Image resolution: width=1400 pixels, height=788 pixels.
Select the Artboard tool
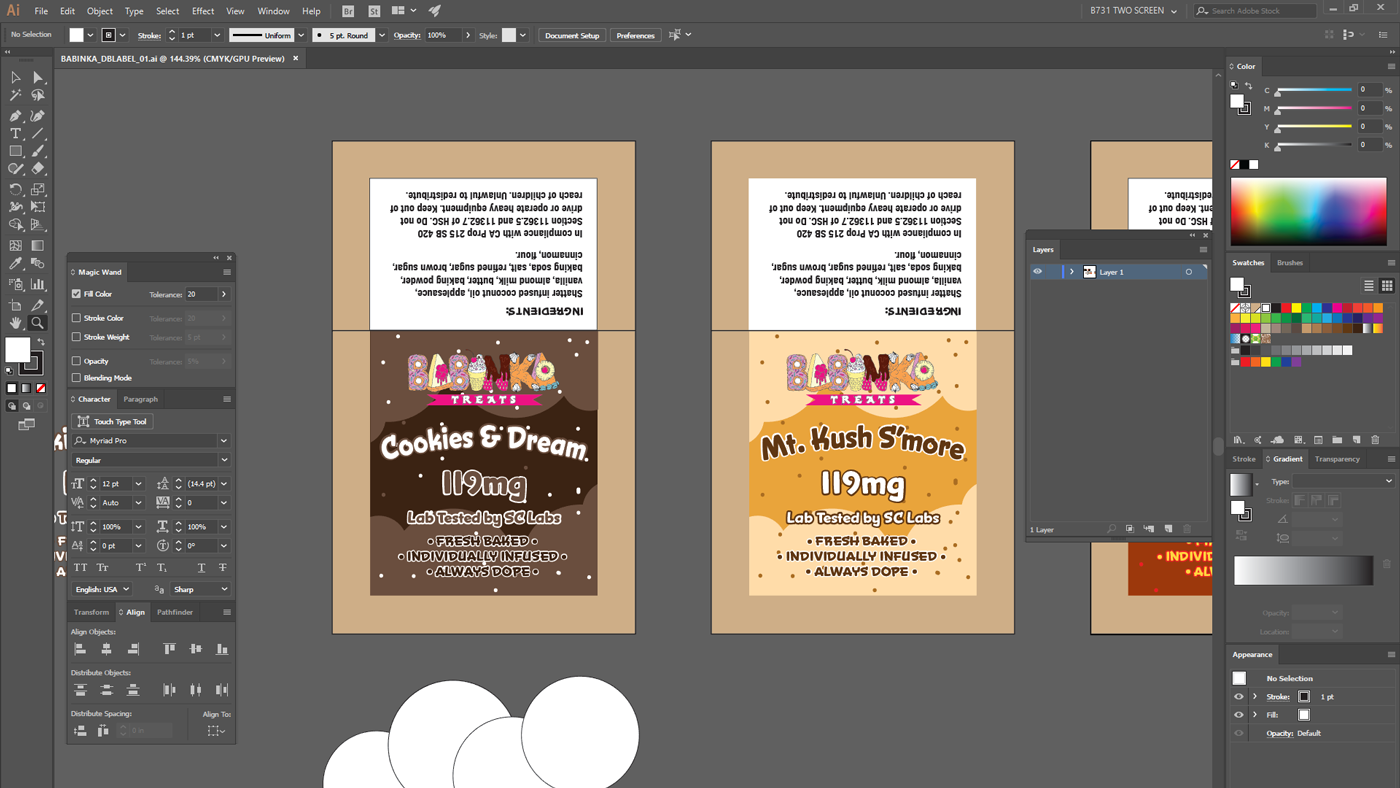click(x=16, y=304)
